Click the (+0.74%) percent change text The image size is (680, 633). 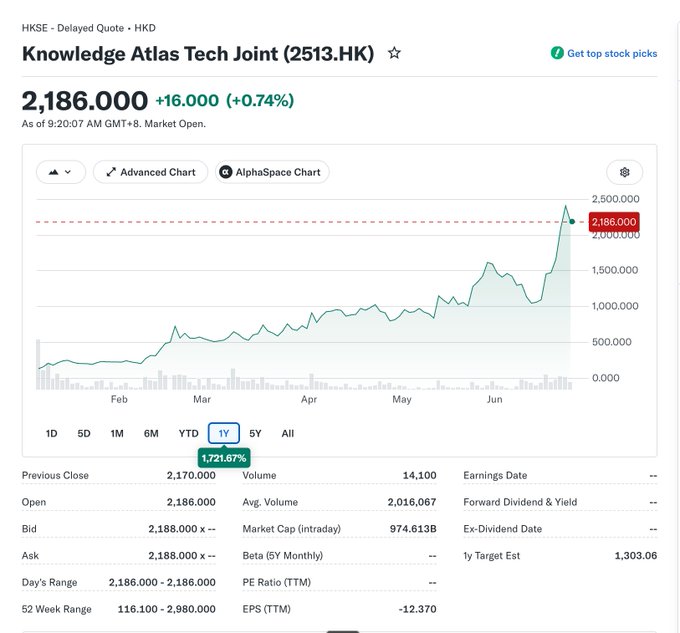[260, 101]
